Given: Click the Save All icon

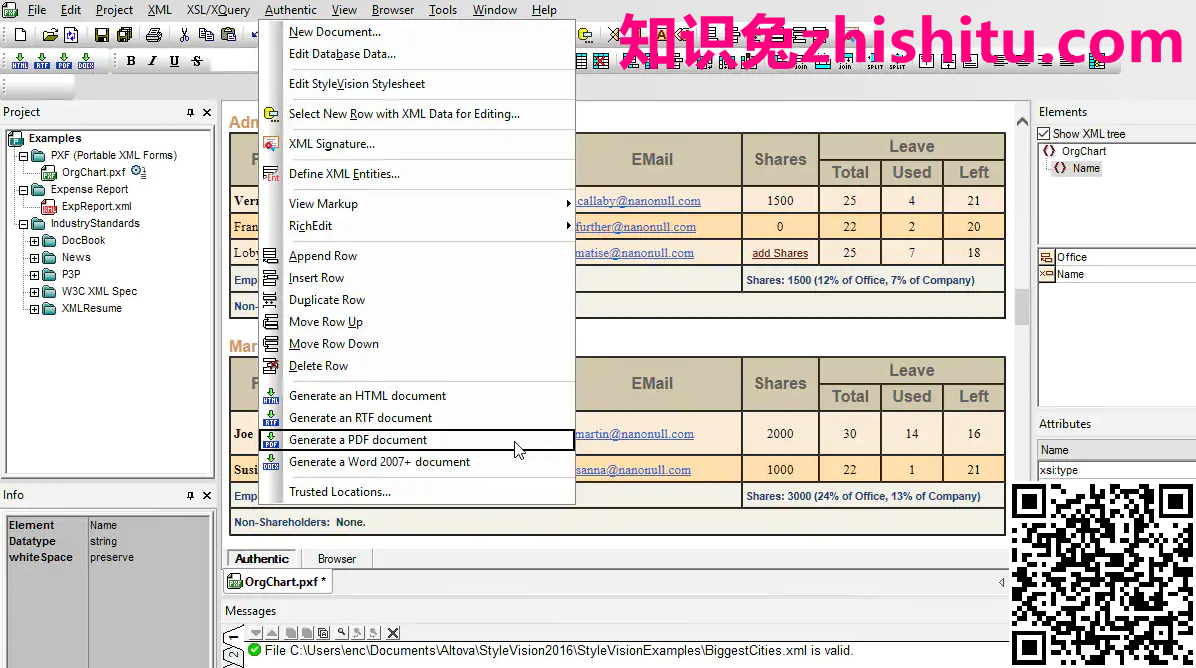Looking at the screenshot, I should coord(124,34).
